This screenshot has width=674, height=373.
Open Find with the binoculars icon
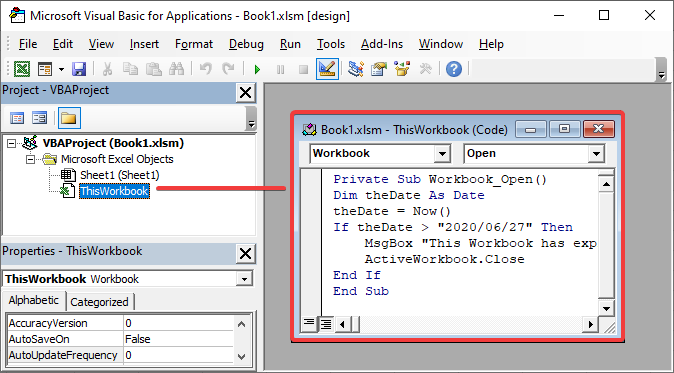coord(176,69)
